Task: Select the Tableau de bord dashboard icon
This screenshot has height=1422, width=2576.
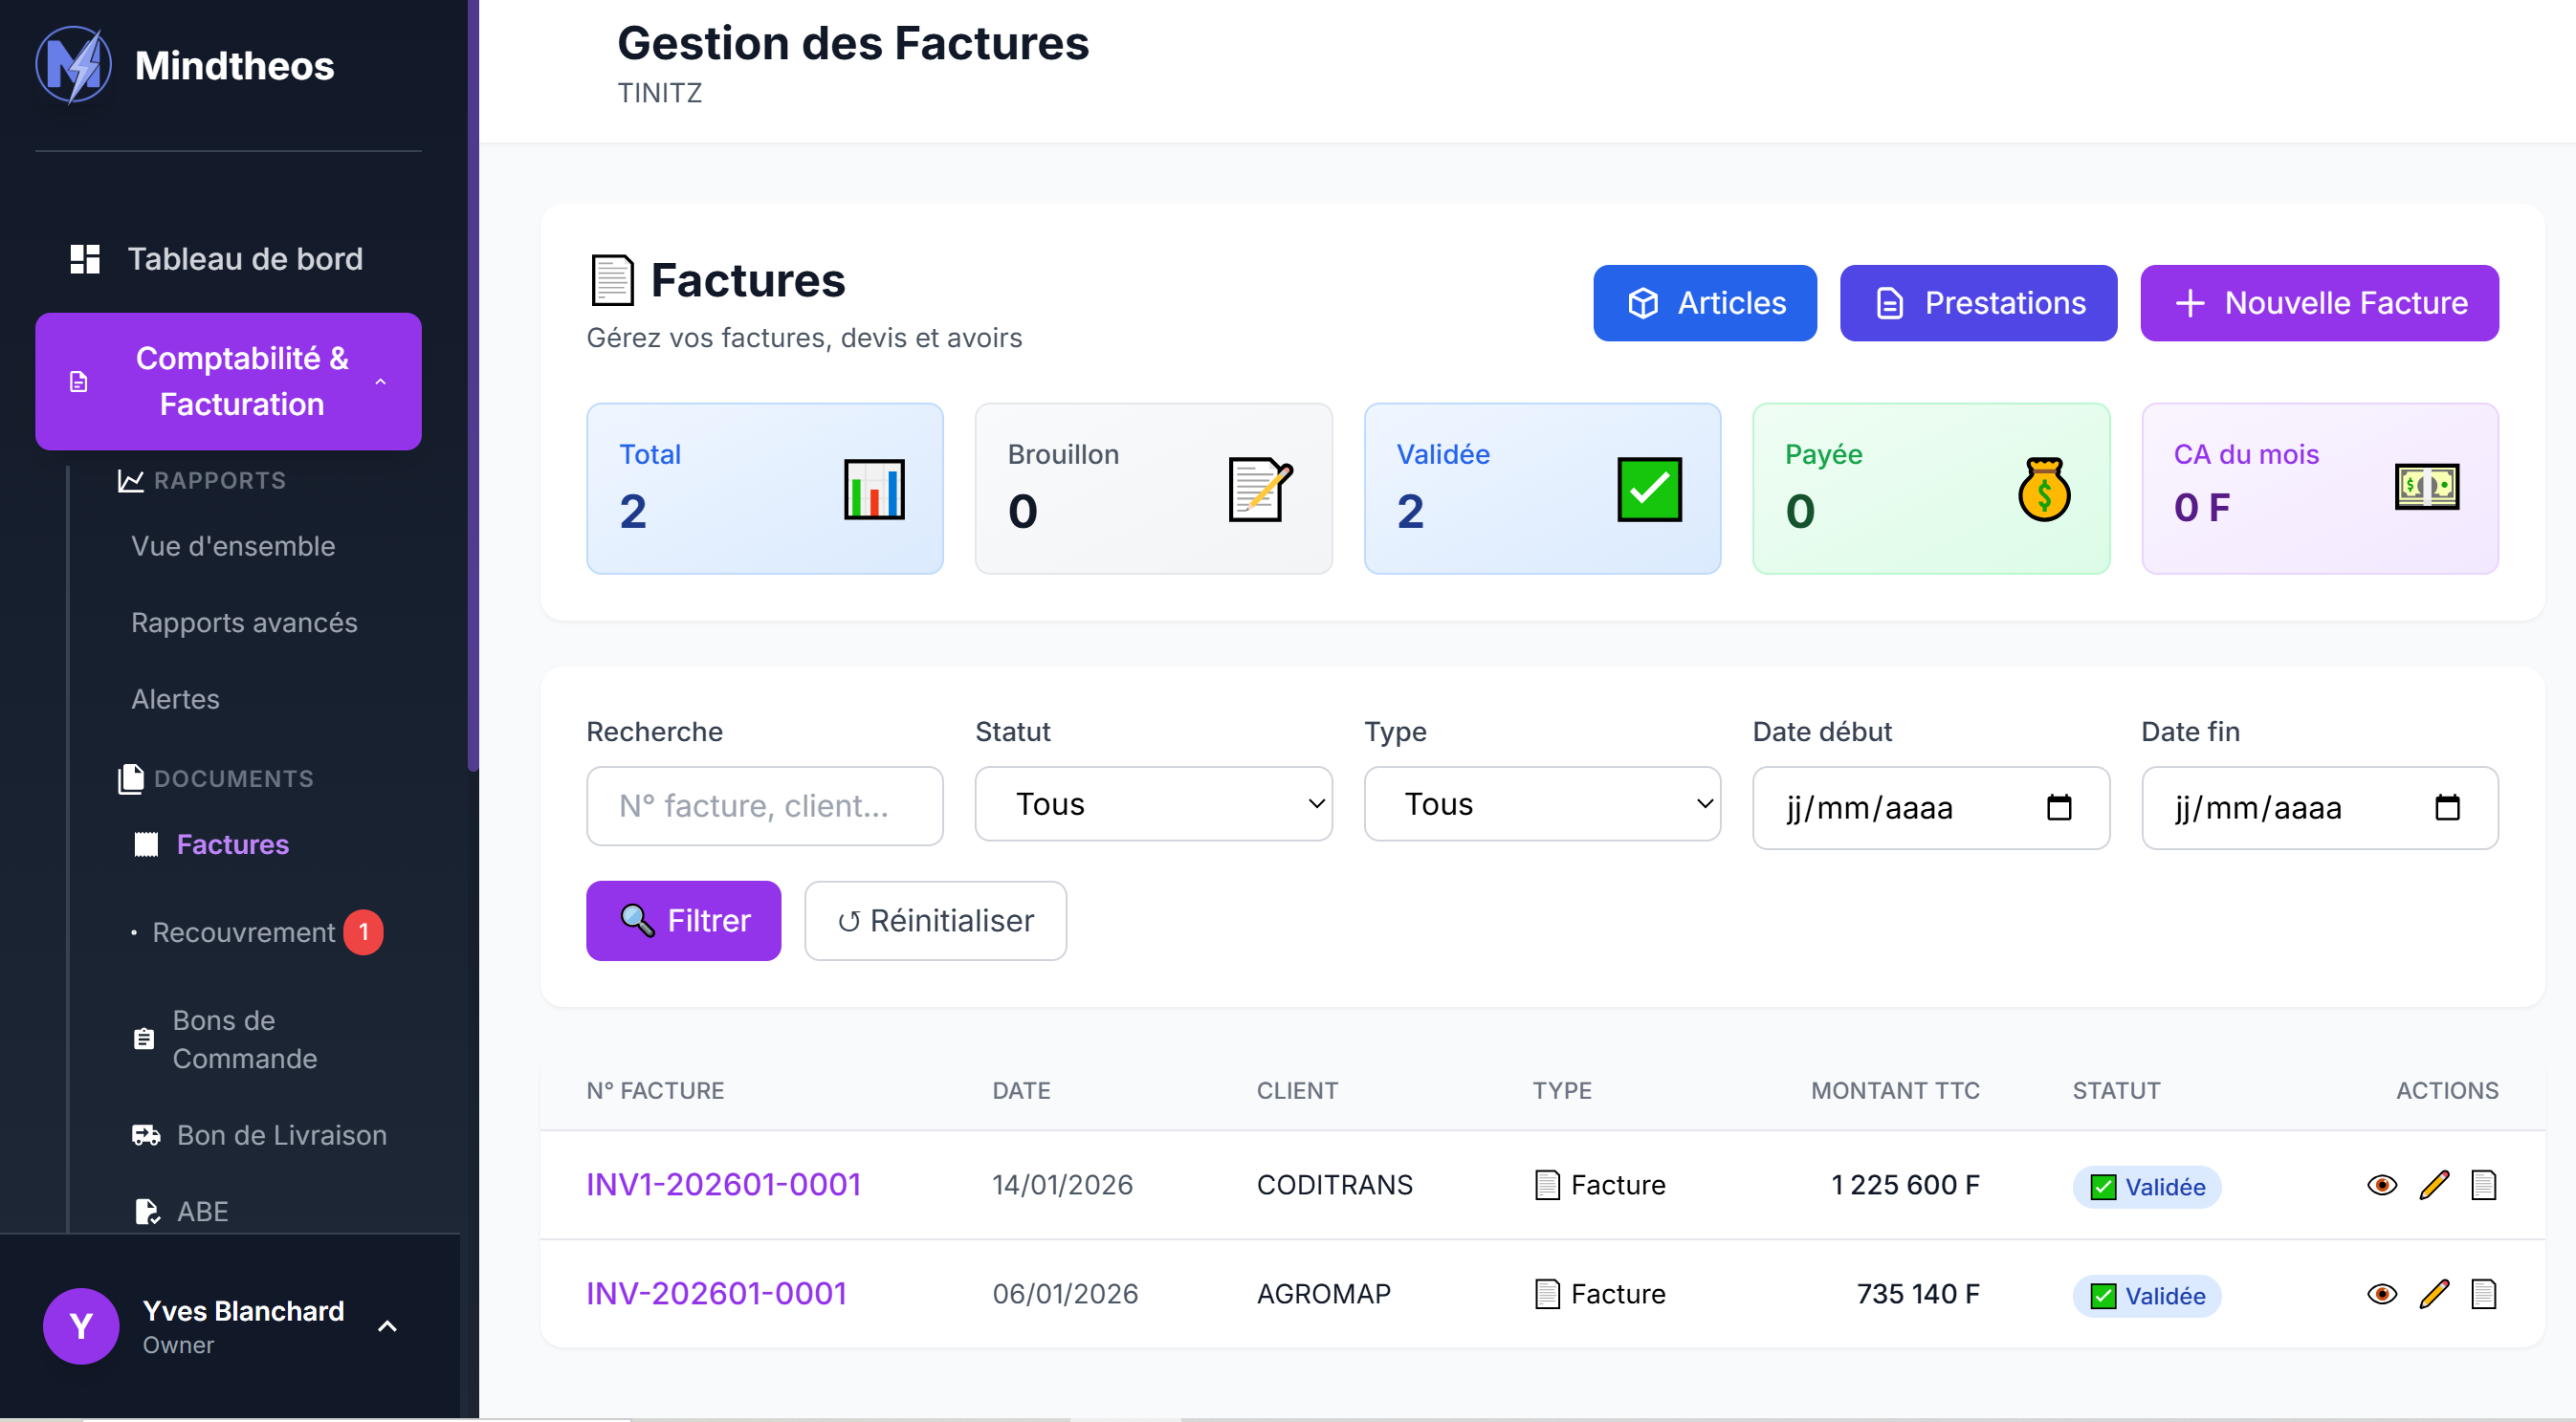Action: [84, 258]
